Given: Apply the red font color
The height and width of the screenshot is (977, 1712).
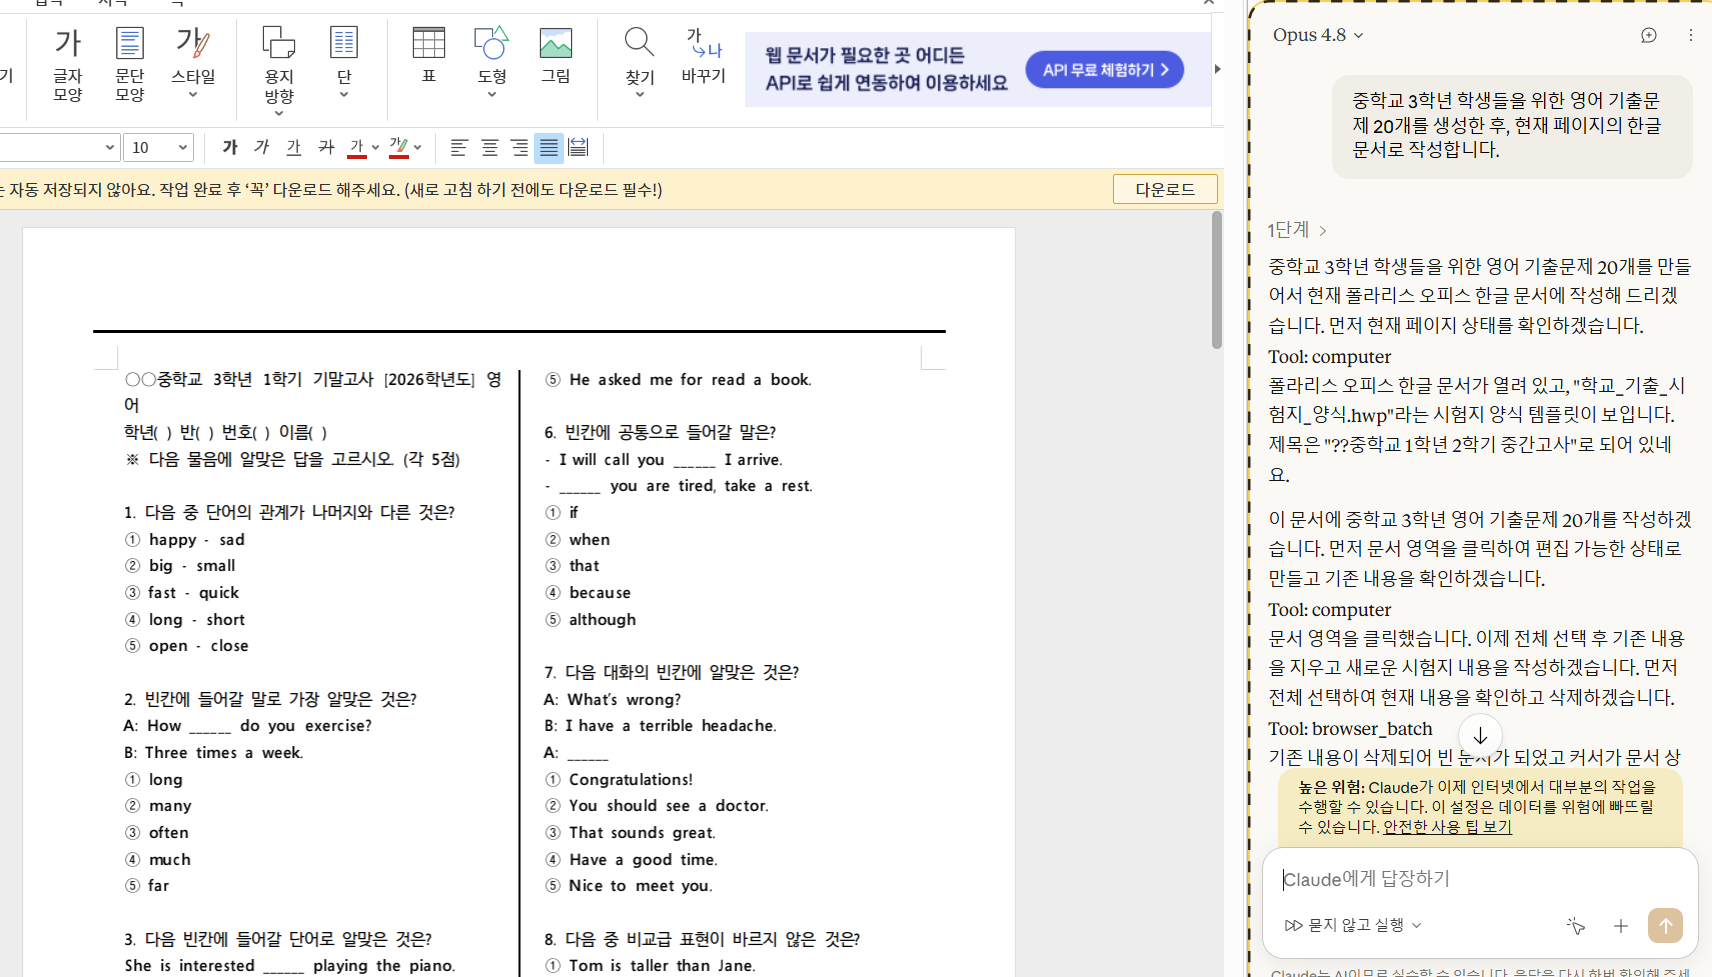Looking at the screenshot, I should (357, 147).
